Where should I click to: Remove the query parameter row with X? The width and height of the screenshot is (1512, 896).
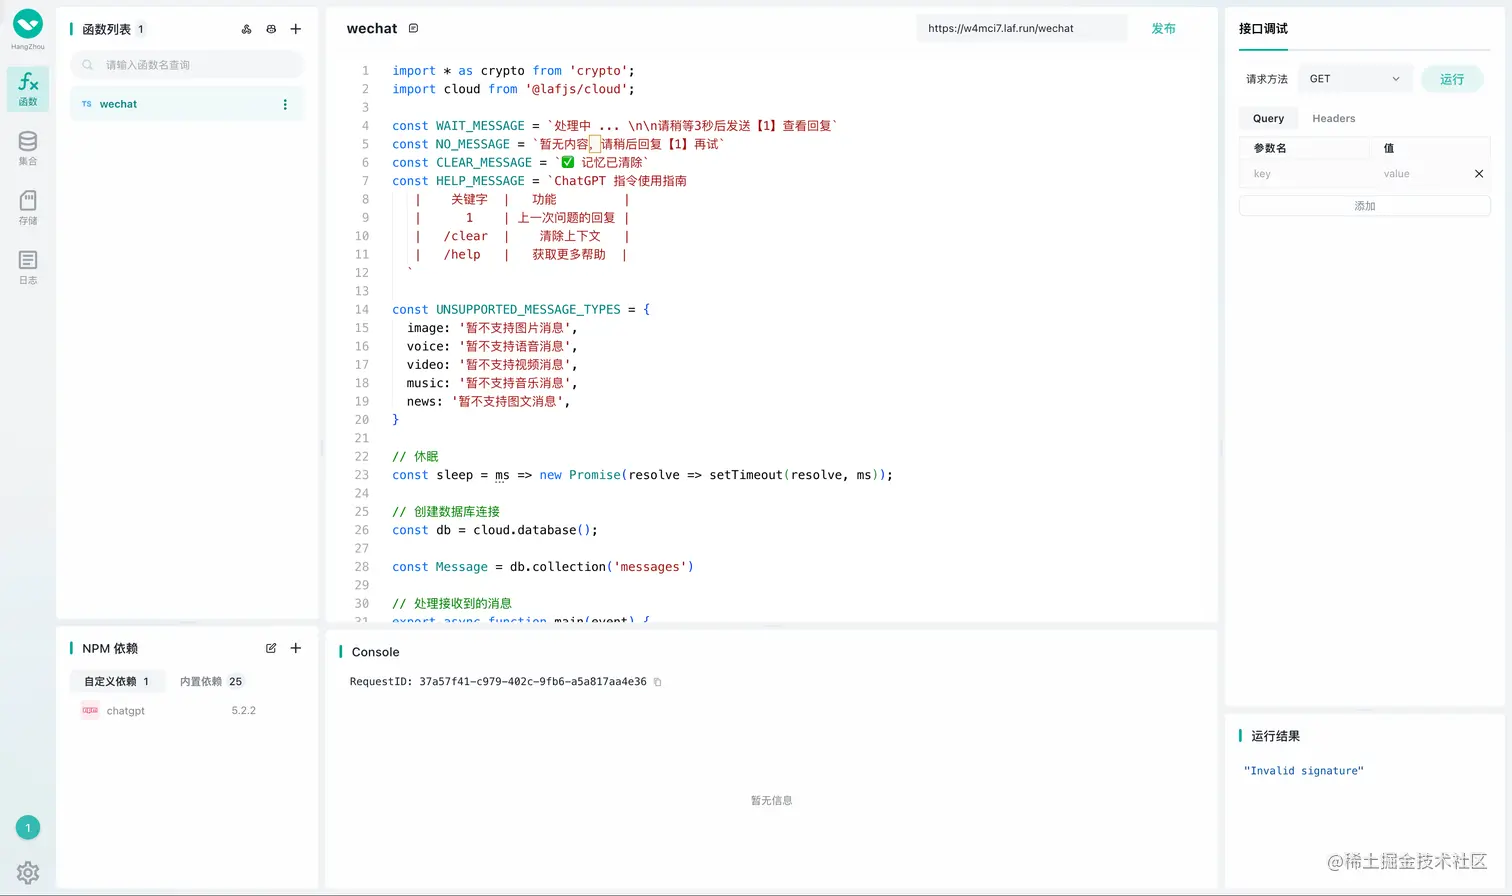click(1479, 174)
